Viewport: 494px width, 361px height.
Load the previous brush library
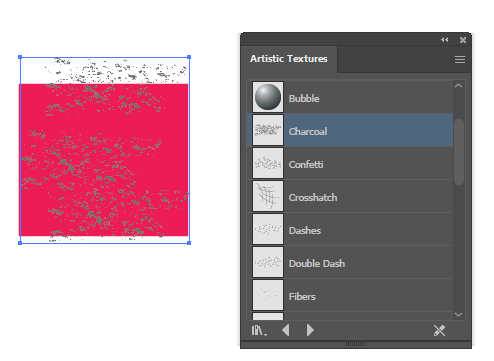tap(286, 330)
